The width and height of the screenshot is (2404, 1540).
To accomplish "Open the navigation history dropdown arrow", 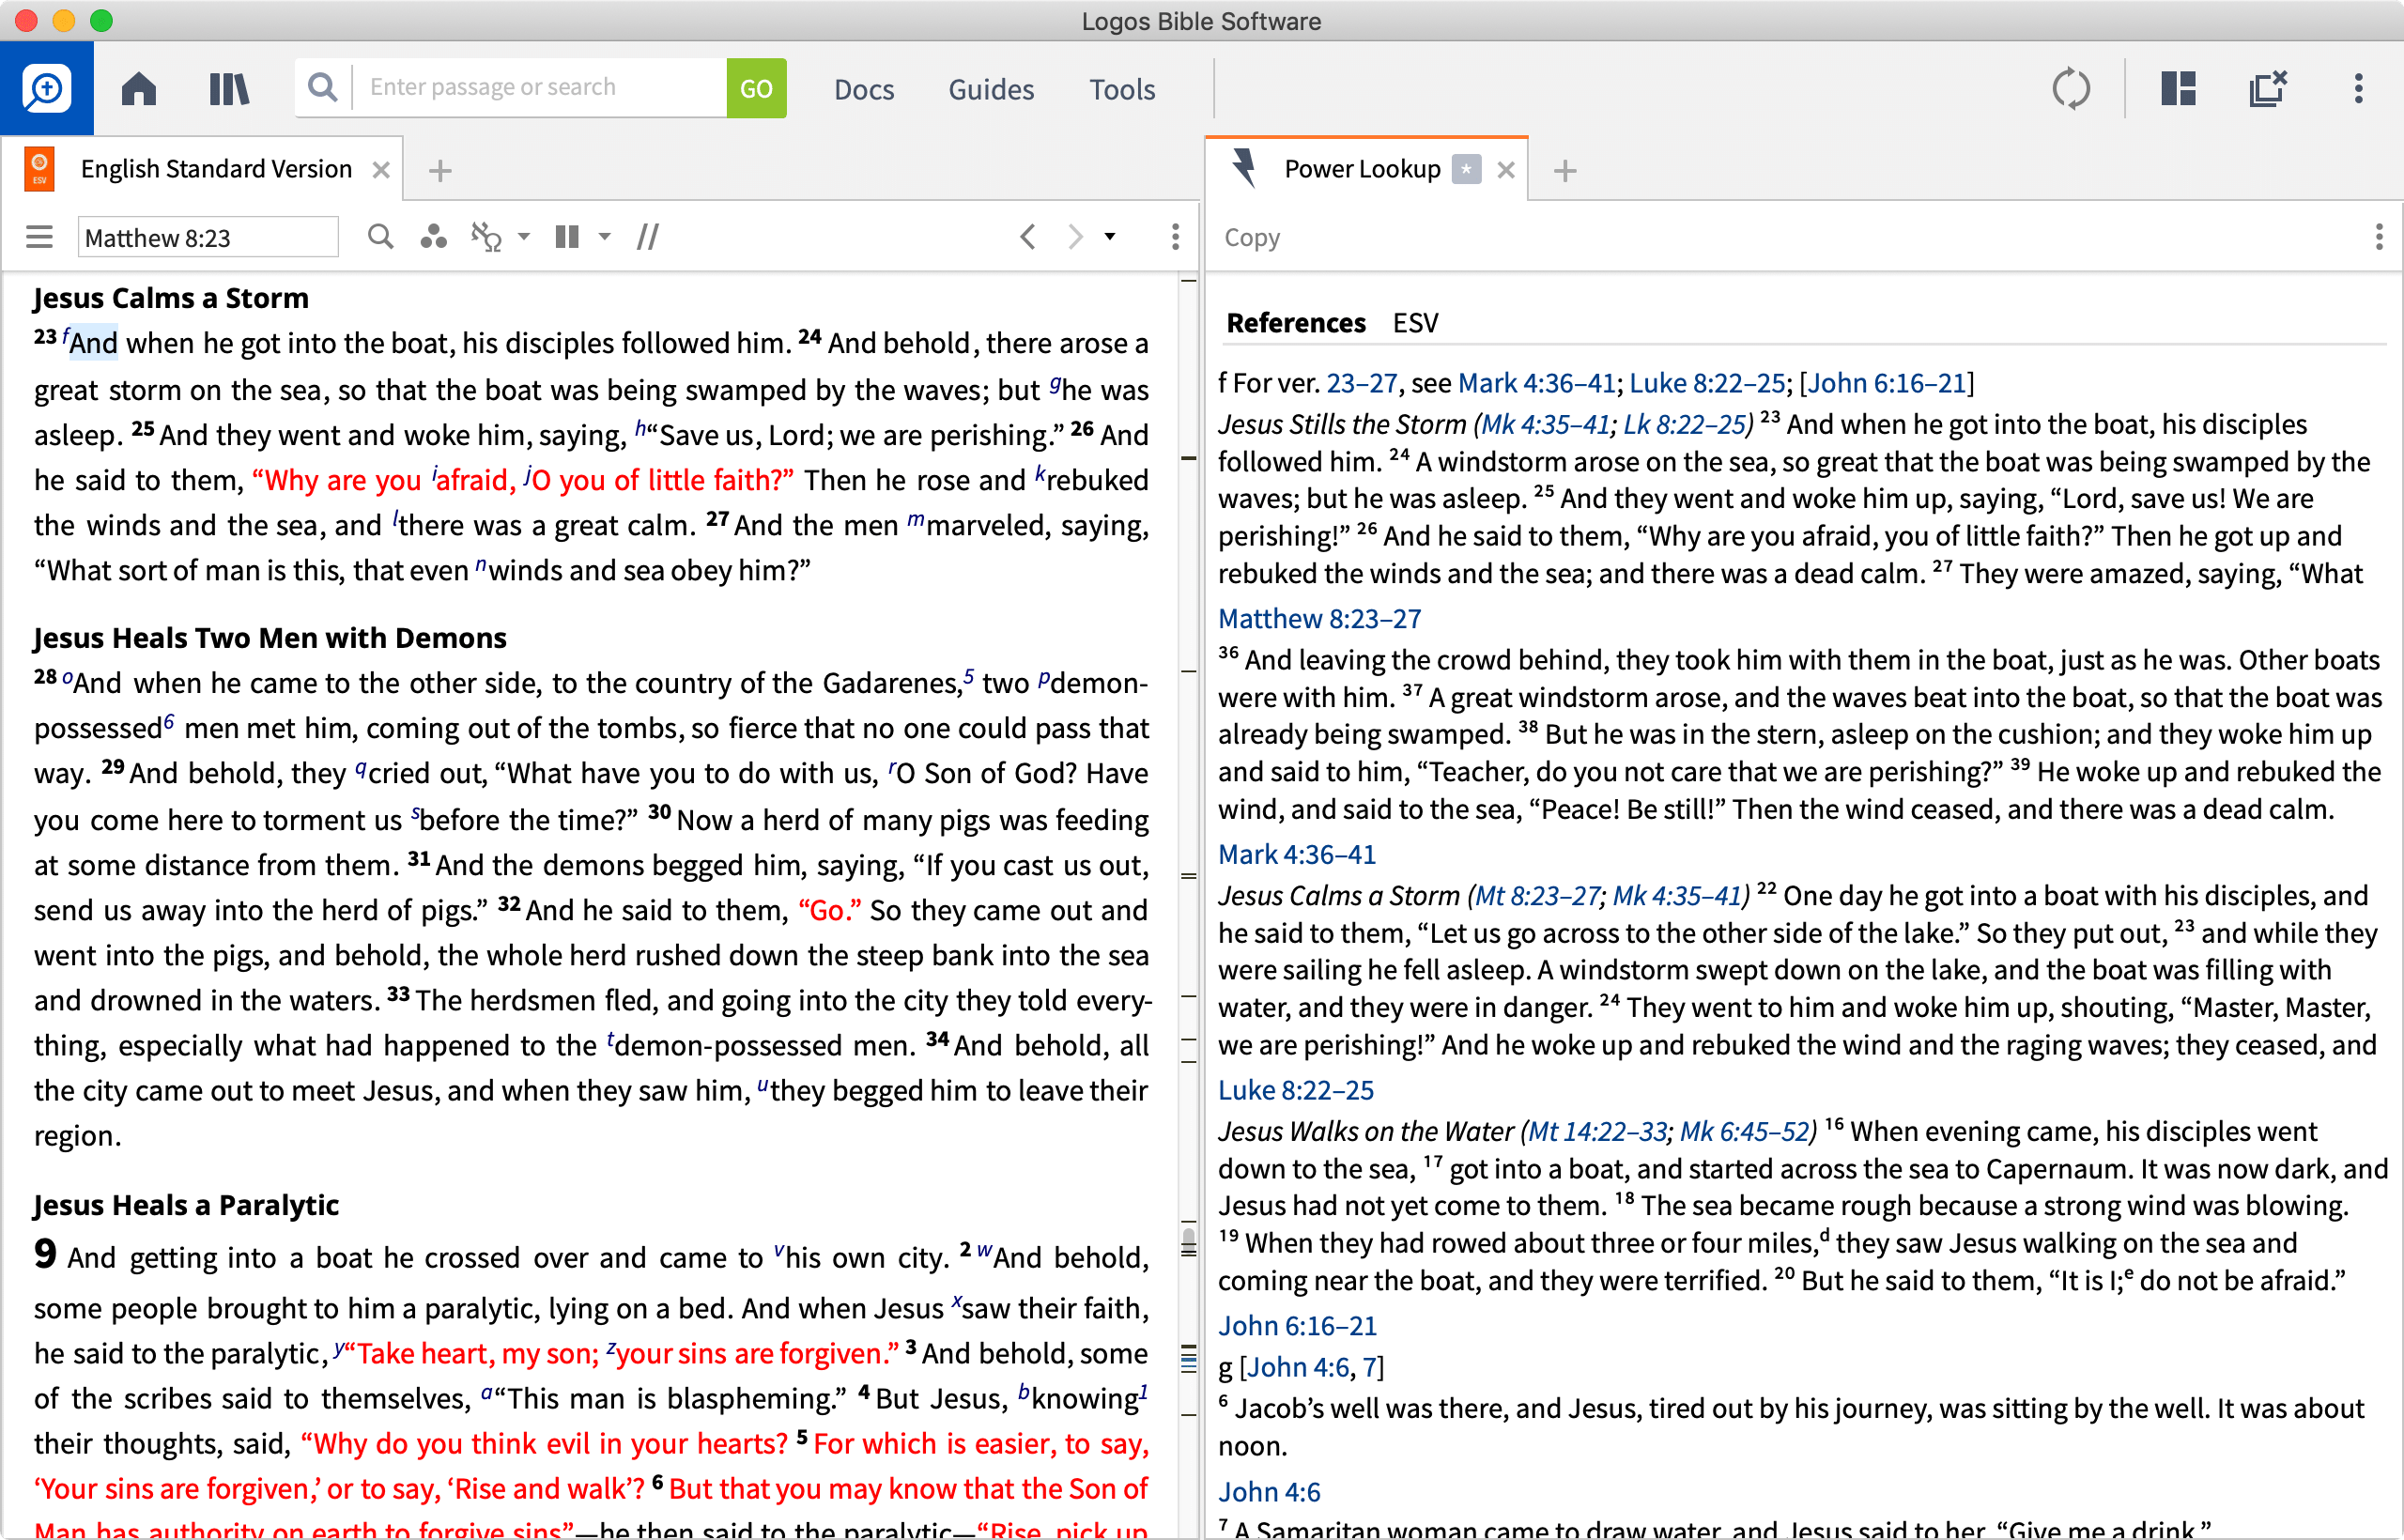I will pyautogui.click(x=1109, y=237).
